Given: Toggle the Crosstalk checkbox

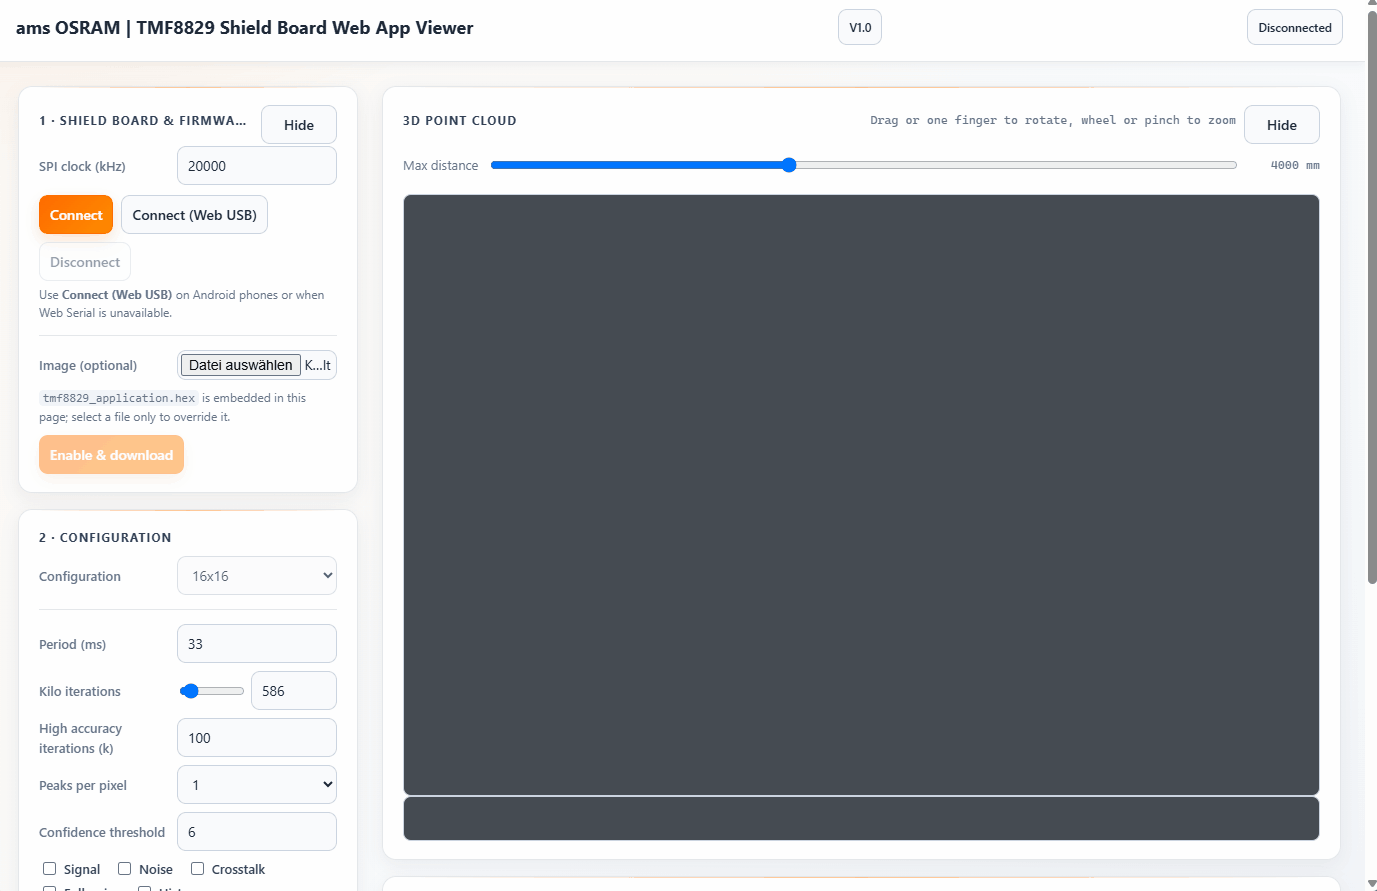Looking at the screenshot, I should coord(197,869).
